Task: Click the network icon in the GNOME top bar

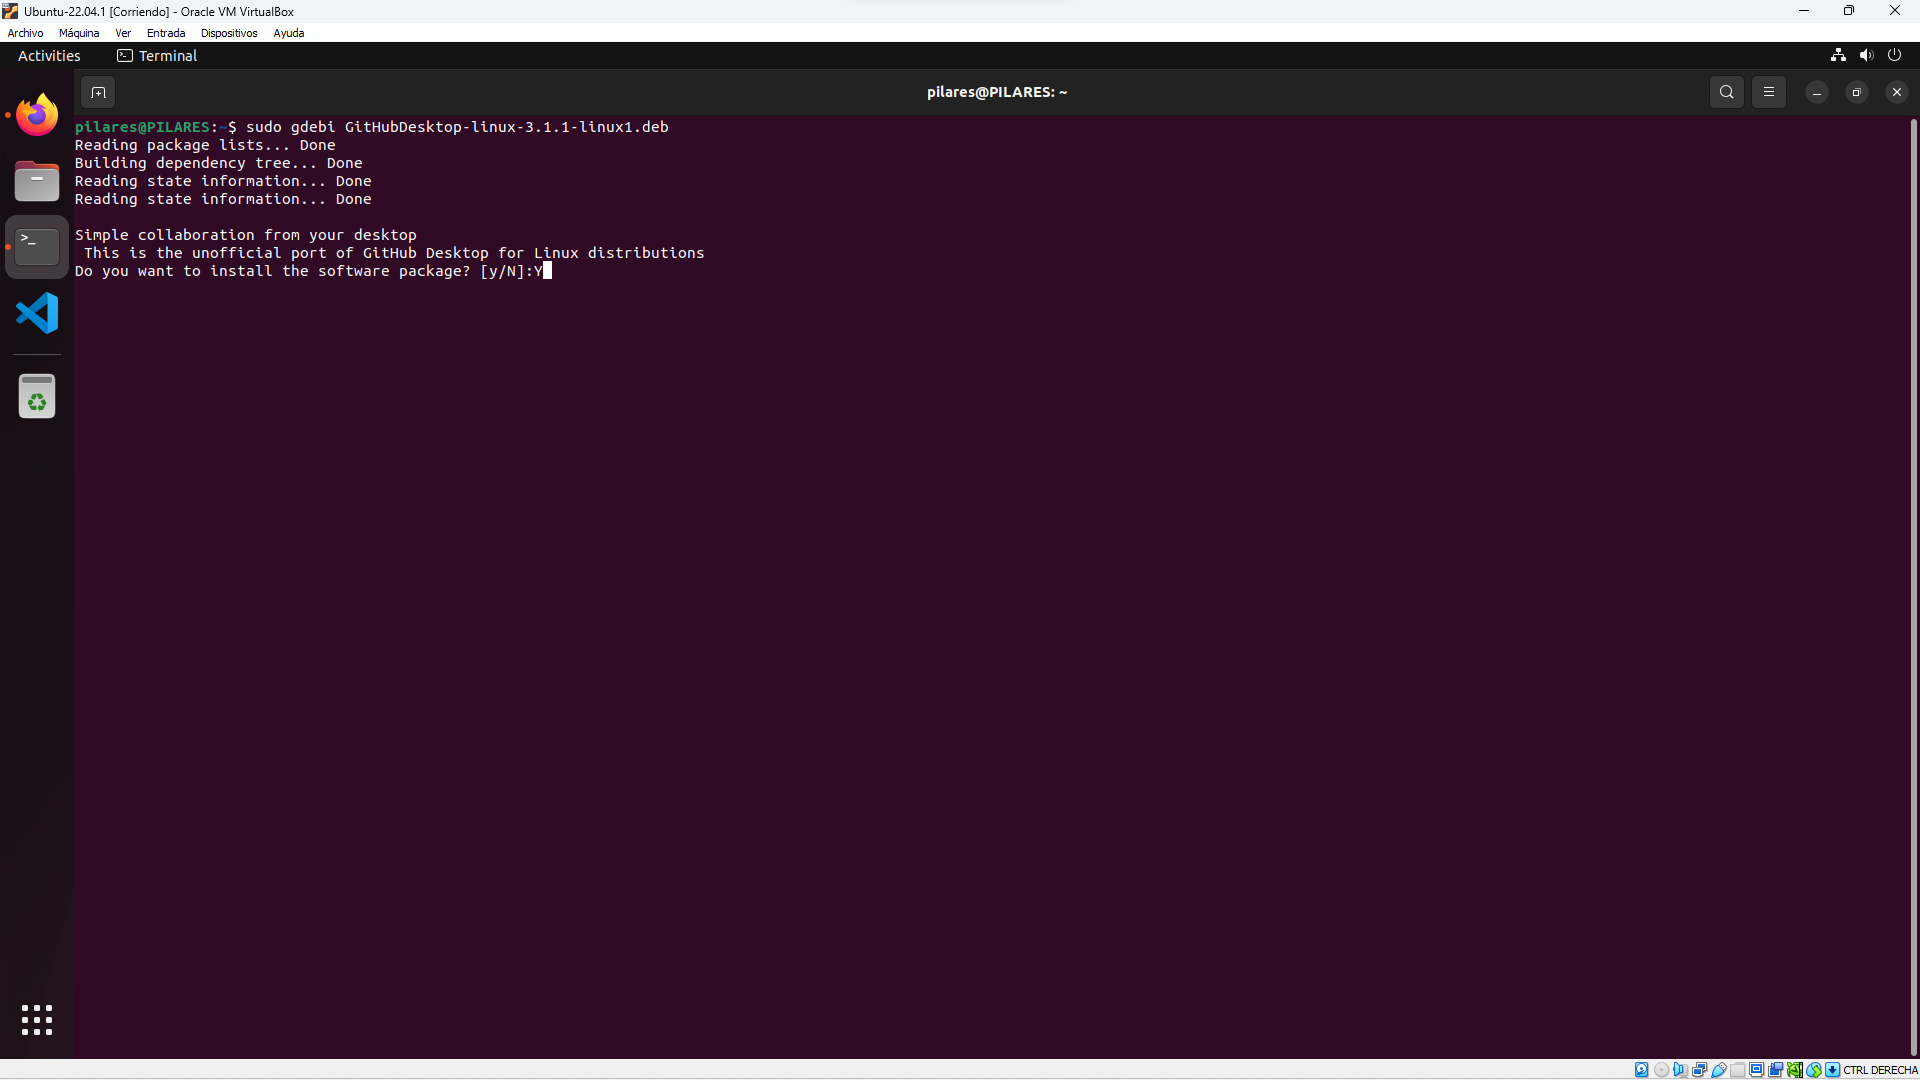Action: 1838,55
